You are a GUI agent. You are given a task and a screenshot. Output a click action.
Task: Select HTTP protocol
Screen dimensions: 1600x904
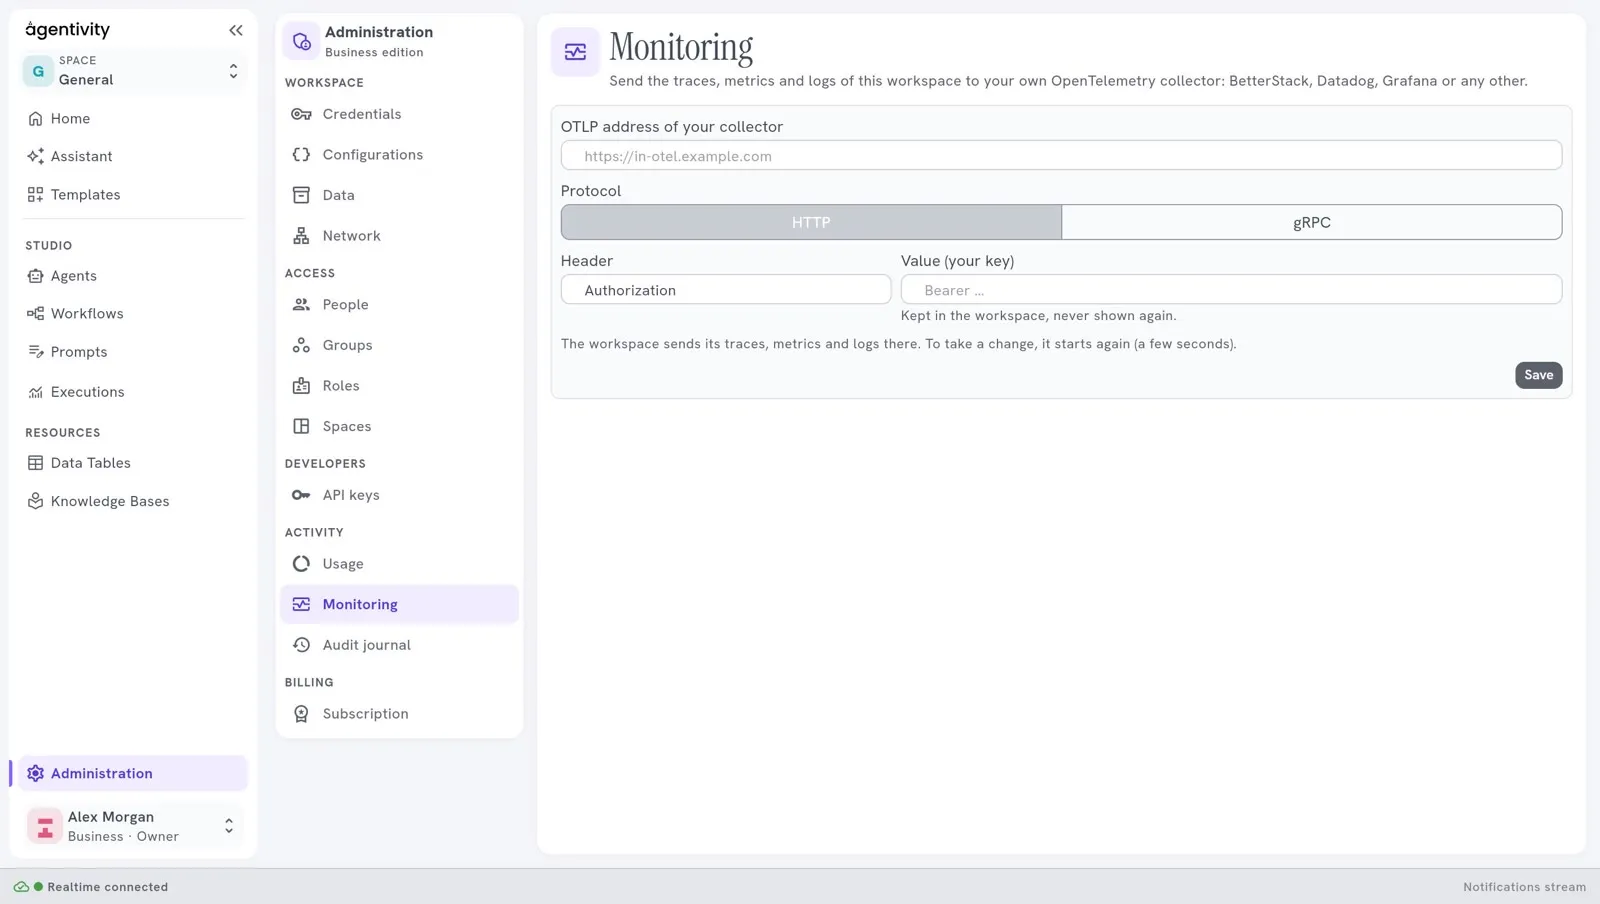pos(811,222)
